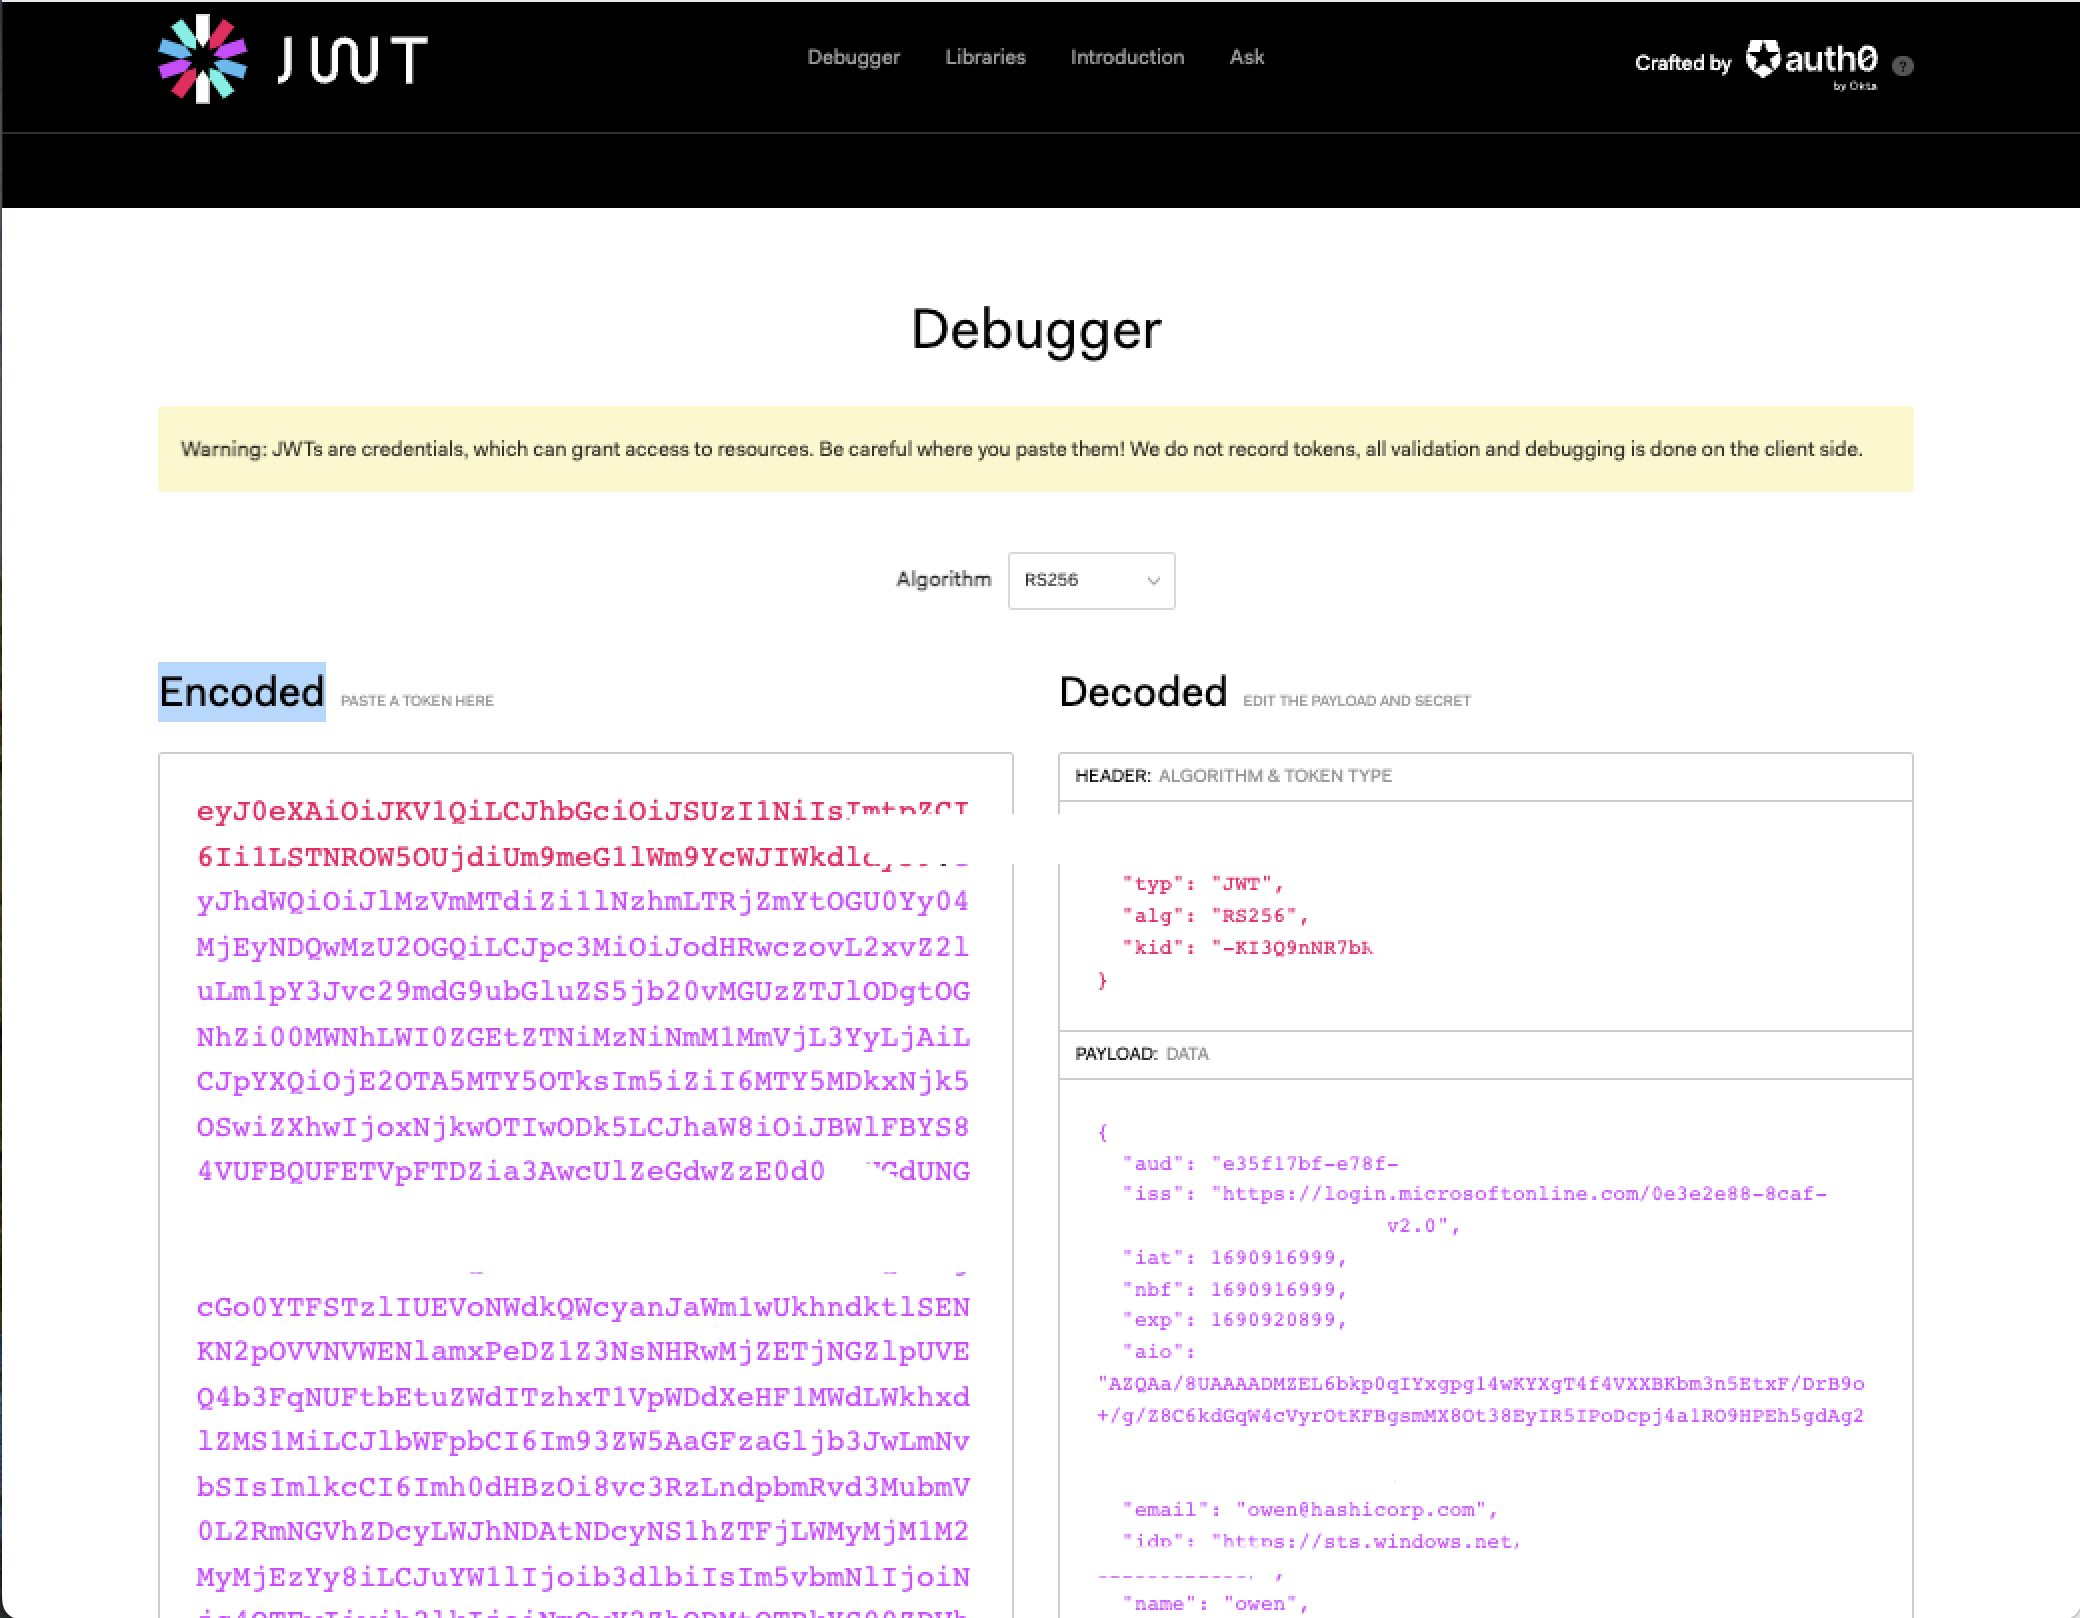Click the chevron arrow in the Algorithm selector
Screen dimensions: 2080x1618
[x=1153, y=581]
